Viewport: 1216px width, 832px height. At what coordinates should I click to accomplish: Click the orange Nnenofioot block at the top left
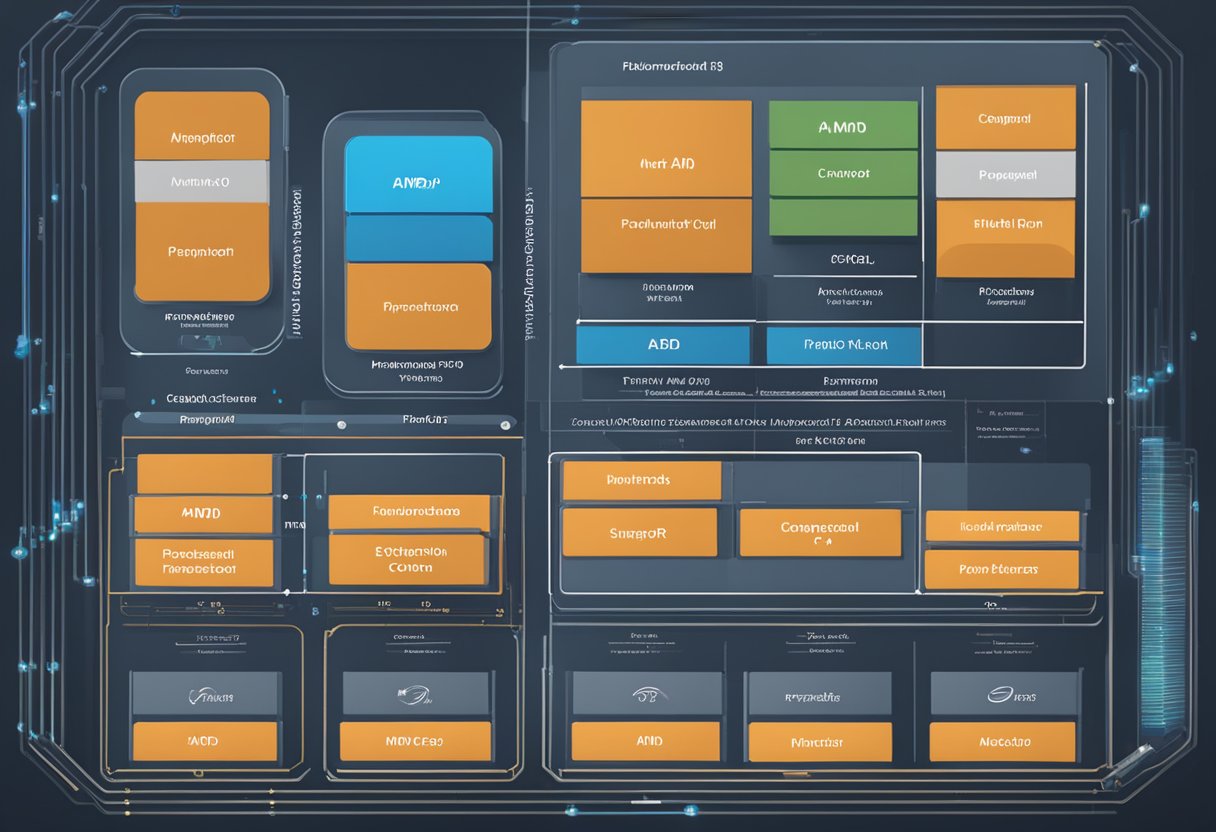click(x=202, y=126)
